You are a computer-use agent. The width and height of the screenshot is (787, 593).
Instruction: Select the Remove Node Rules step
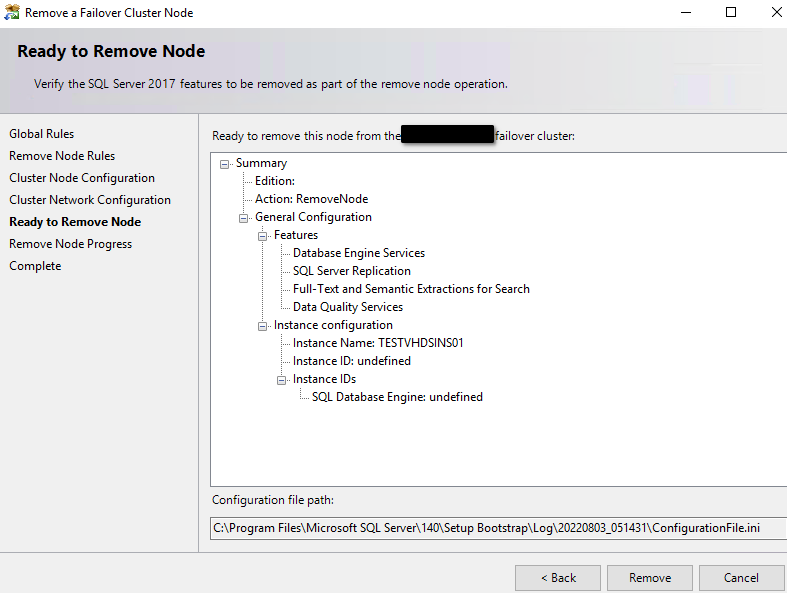tap(62, 156)
